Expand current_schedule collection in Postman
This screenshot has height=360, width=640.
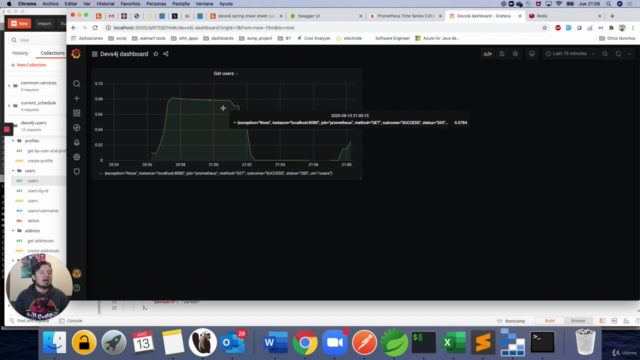tap(9, 106)
